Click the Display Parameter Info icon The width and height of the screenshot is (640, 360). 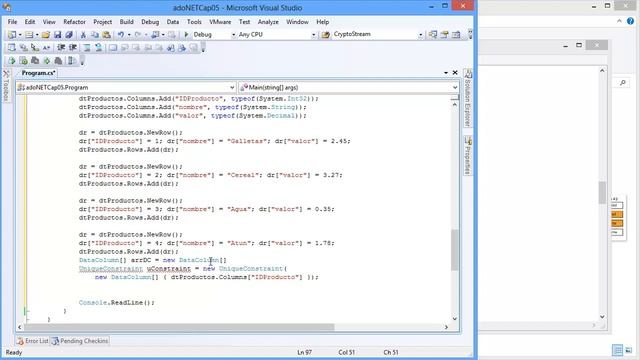[x=23, y=48]
